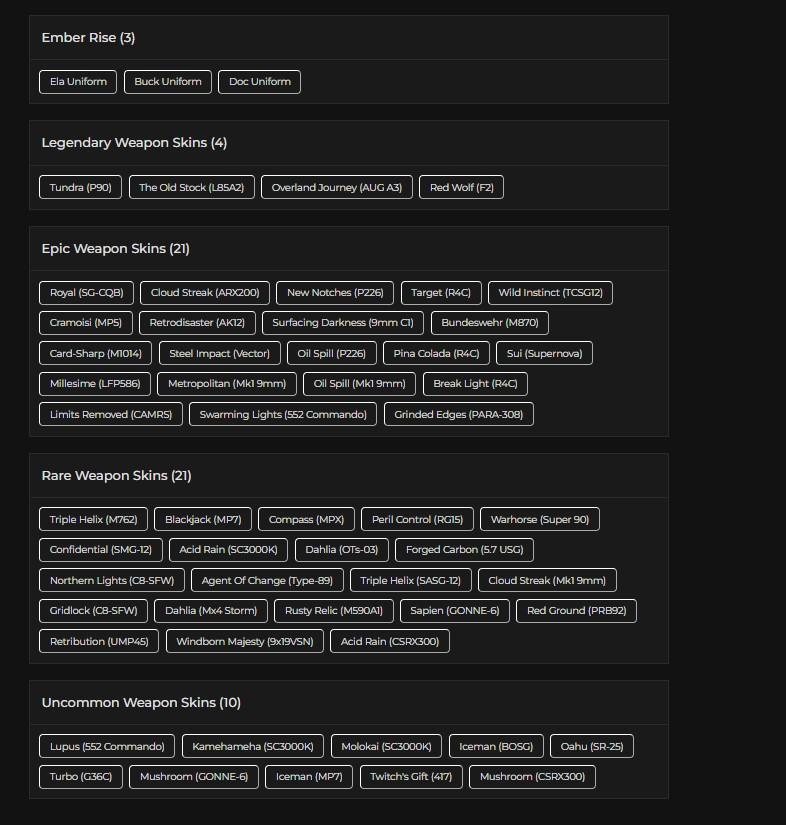This screenshot has width=786, height=825.
Task: Toggle Uncommon Weapon Skins (10) header
Action: coord(141,703)
